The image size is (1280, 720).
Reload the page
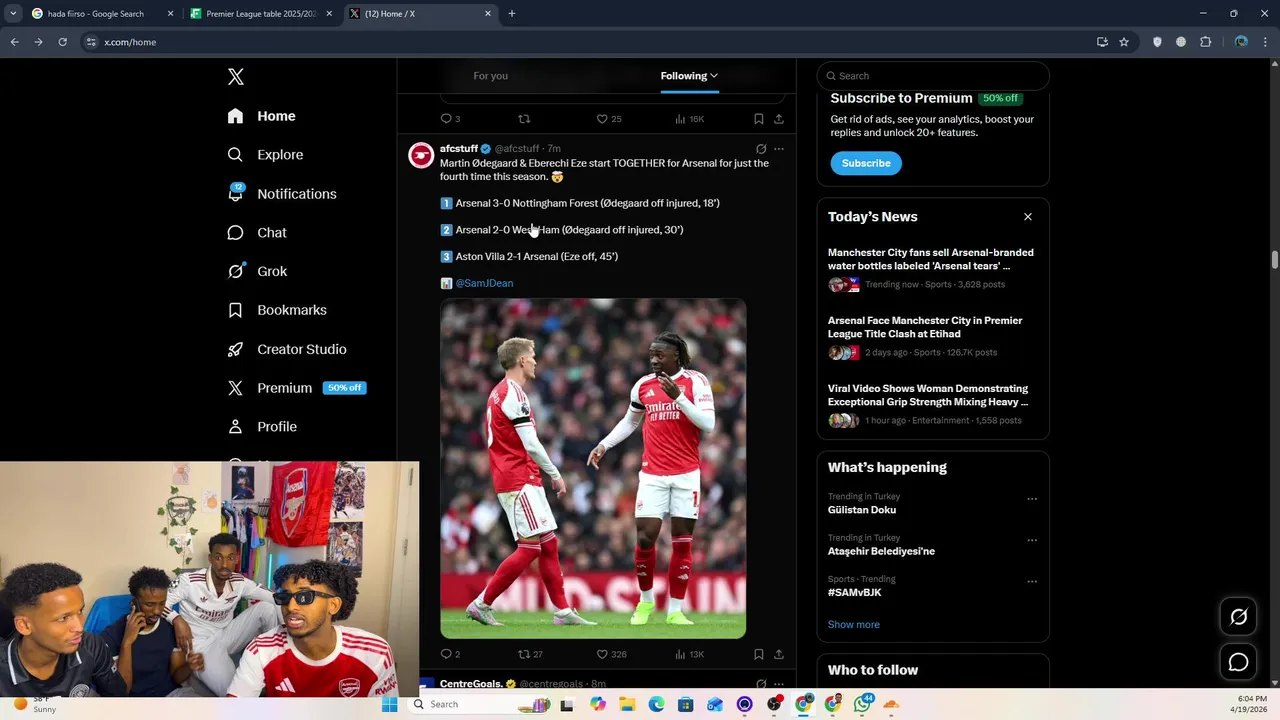[62, 42]
